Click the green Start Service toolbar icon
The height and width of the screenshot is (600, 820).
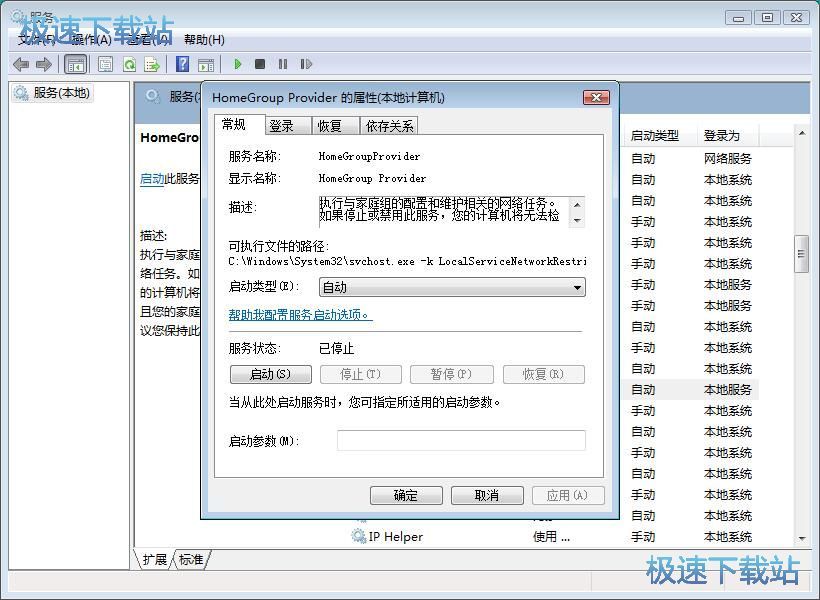[x=237, y=64]
